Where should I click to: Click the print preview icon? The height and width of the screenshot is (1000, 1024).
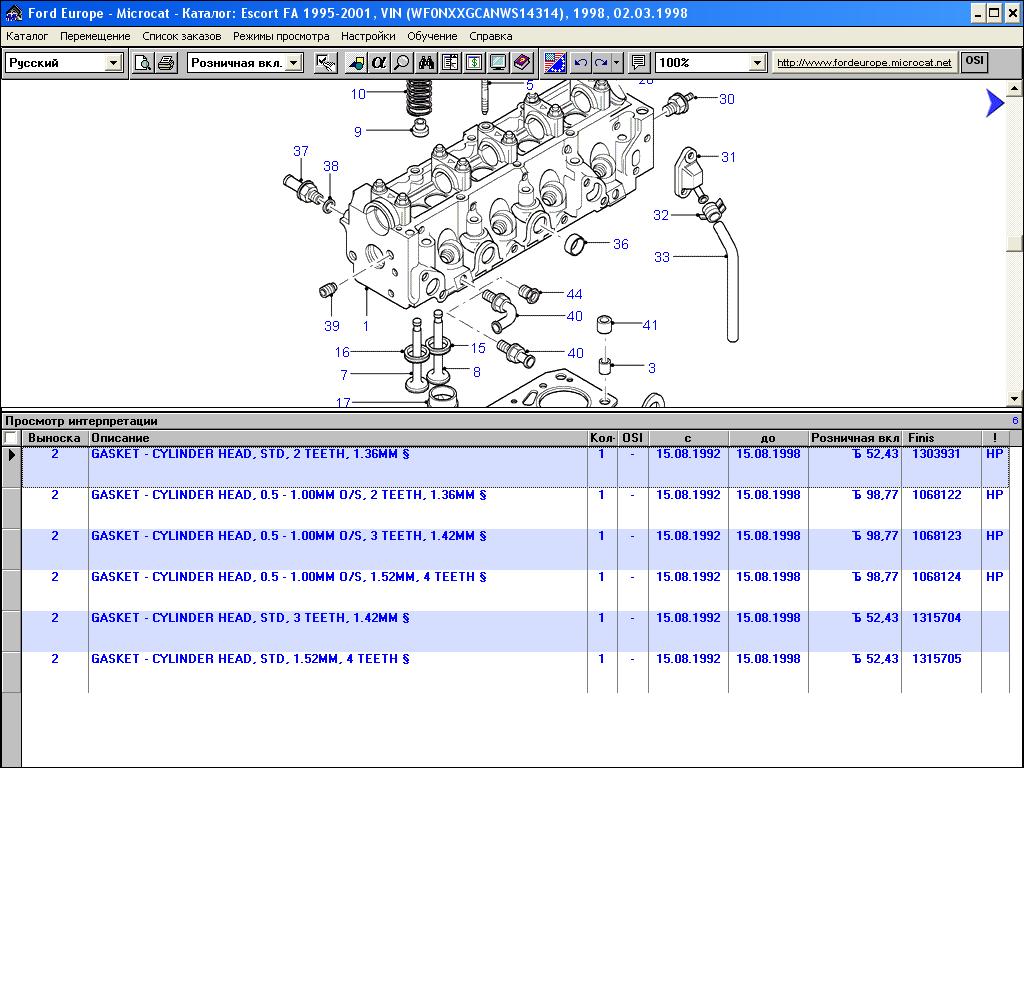143,63
